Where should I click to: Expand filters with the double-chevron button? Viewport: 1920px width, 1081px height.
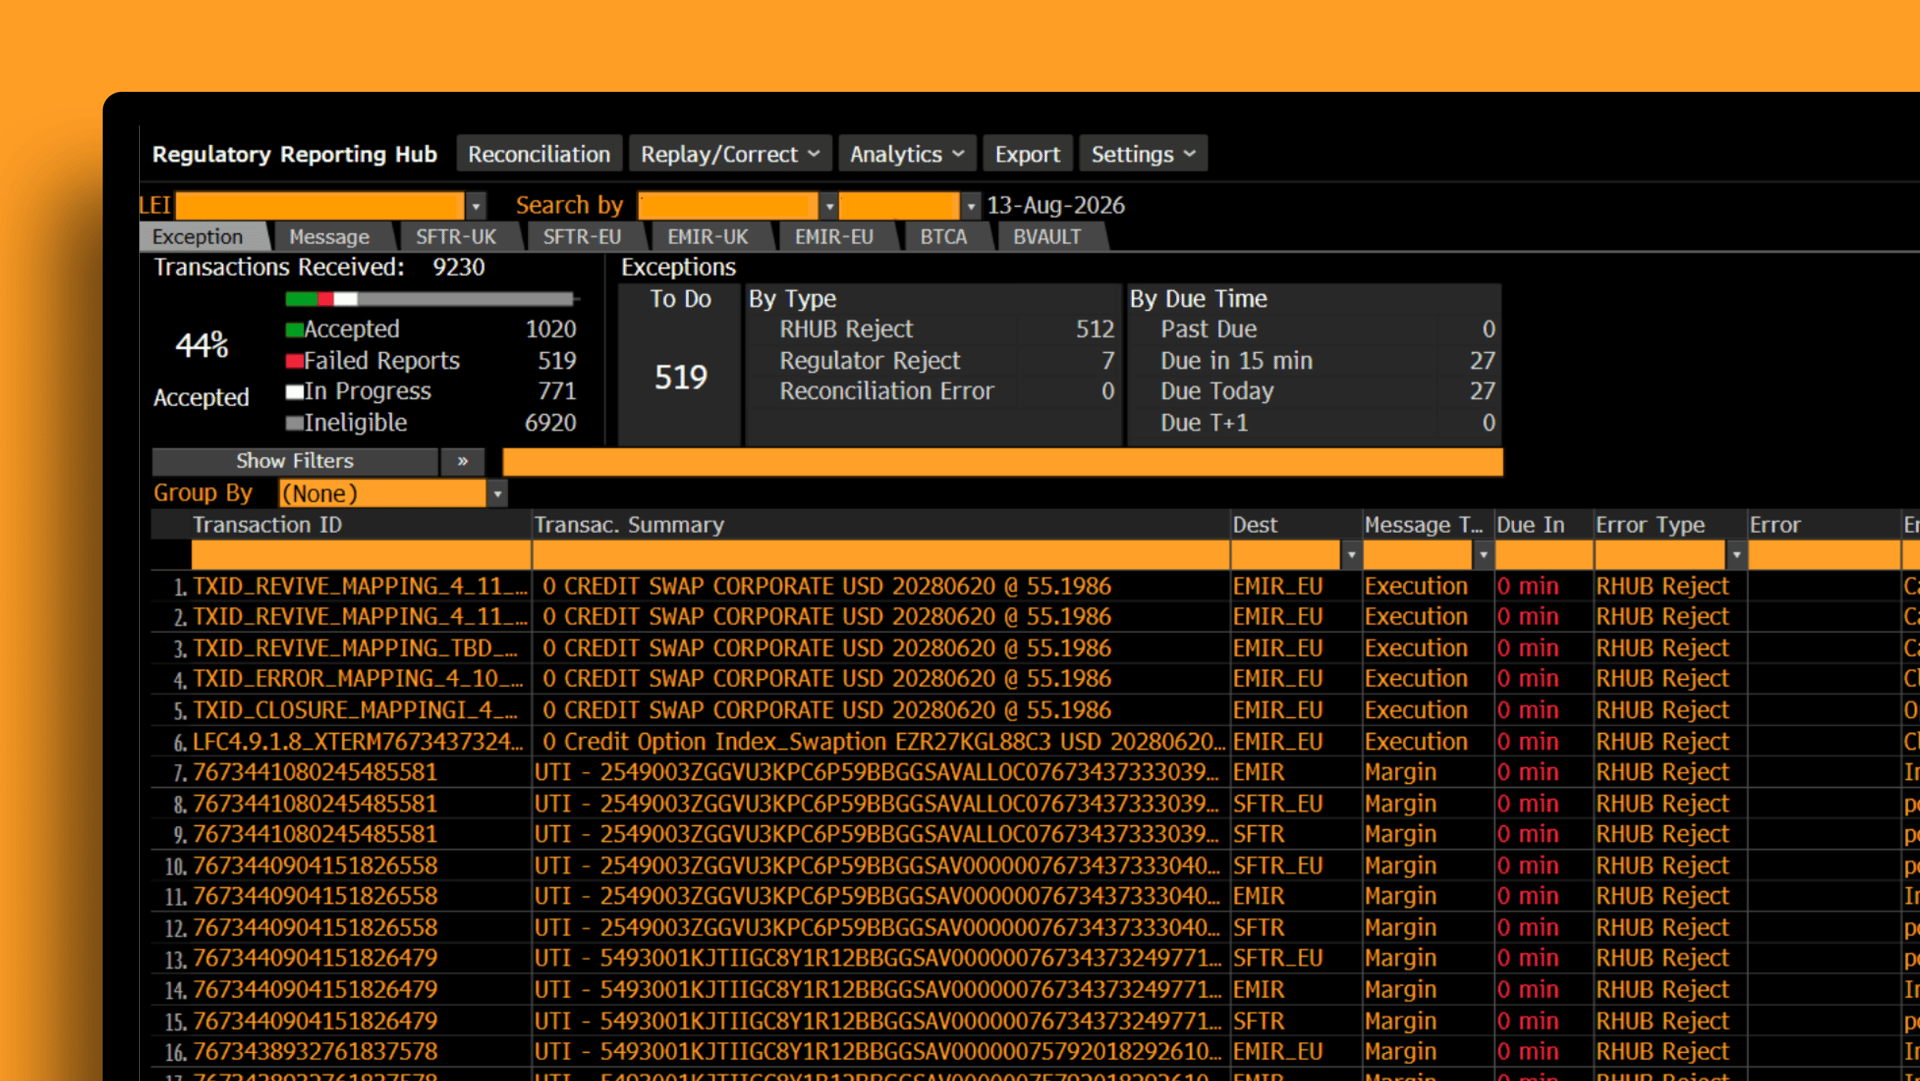pyautogui.click(x=463, y=461)
